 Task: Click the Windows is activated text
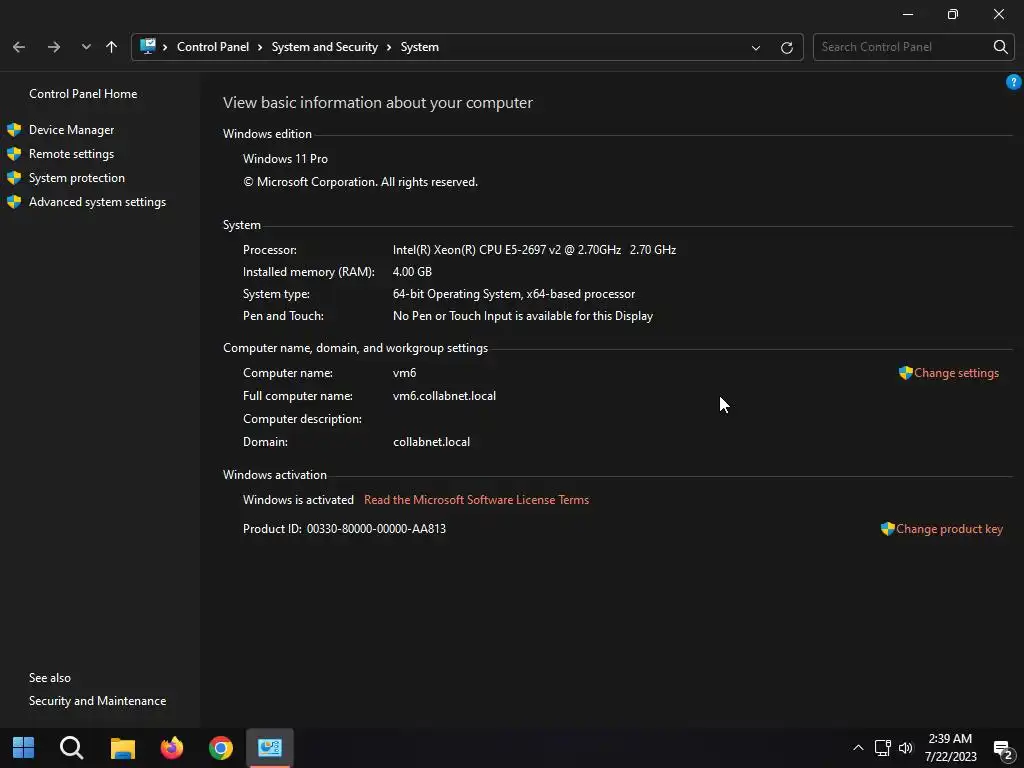[298, 500]
